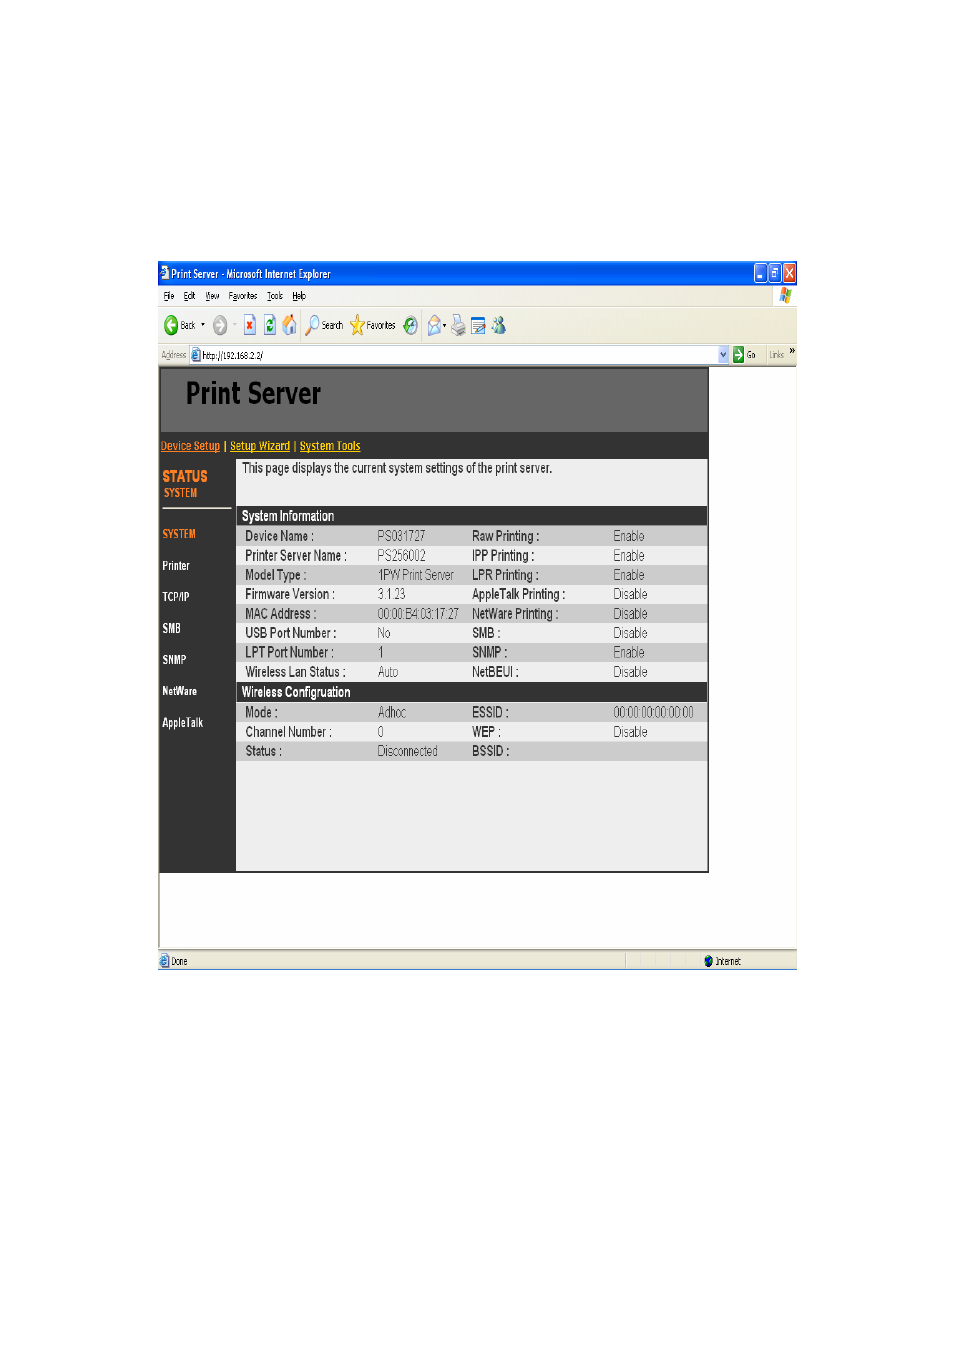Click the model type 1PW Print Server
Viewport: 954px width, 1350px height.
(416, 575)
